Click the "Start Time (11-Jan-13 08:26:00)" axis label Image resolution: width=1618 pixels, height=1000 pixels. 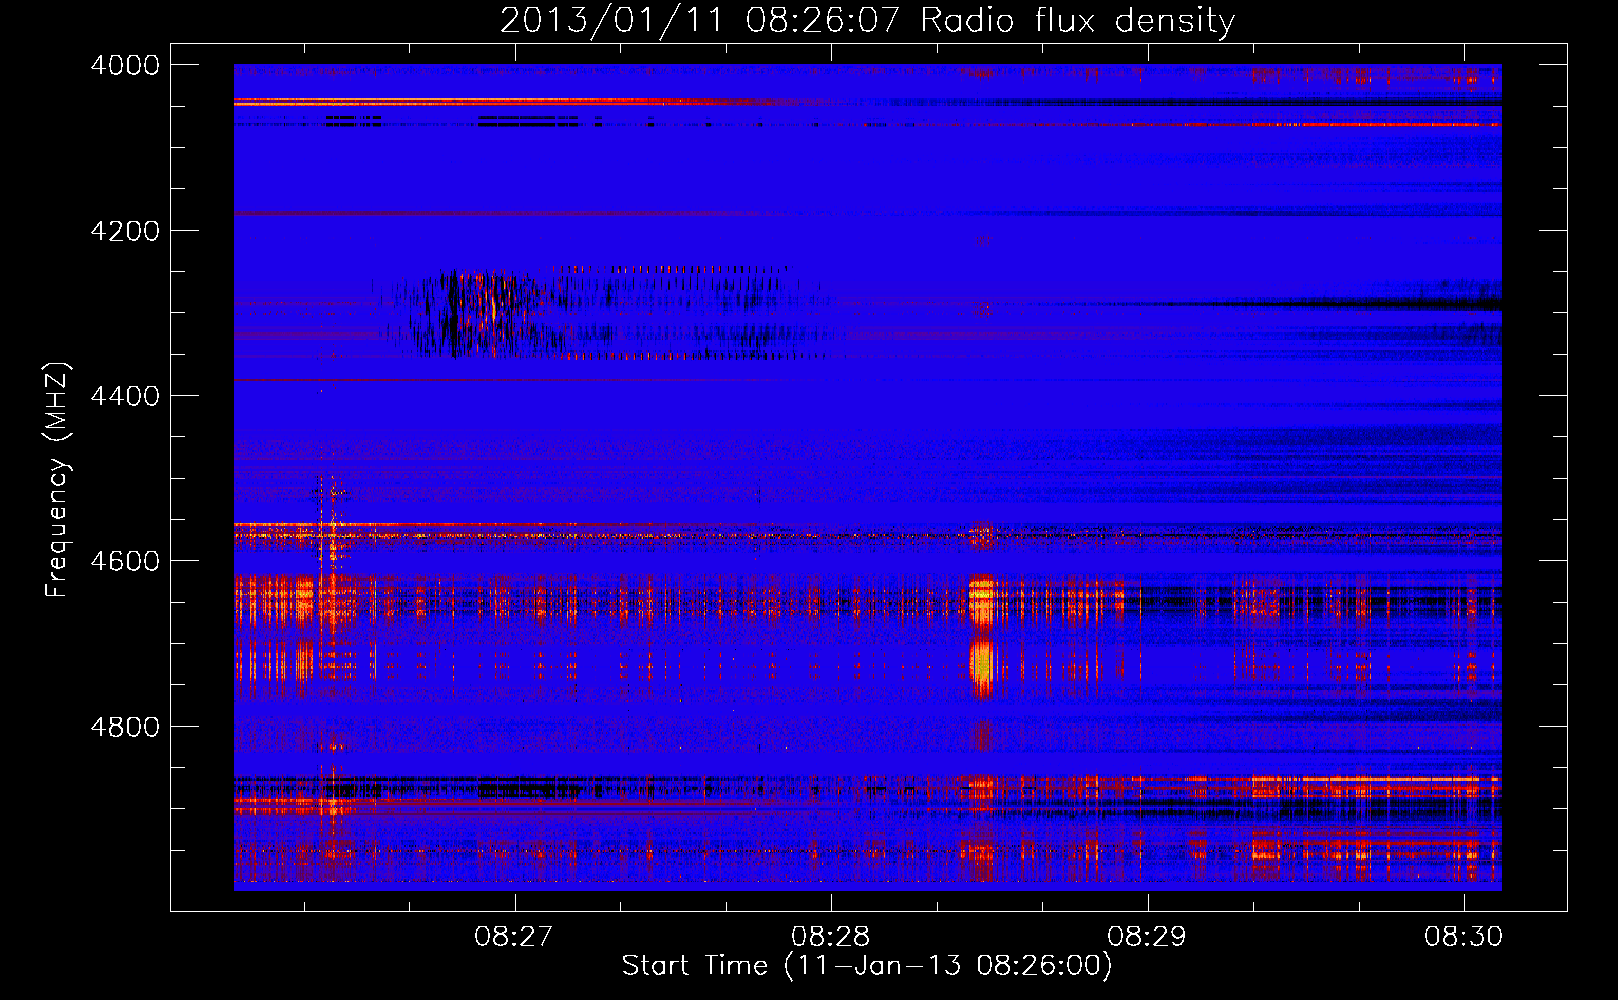pyautogui.click(x=867, y=966)
